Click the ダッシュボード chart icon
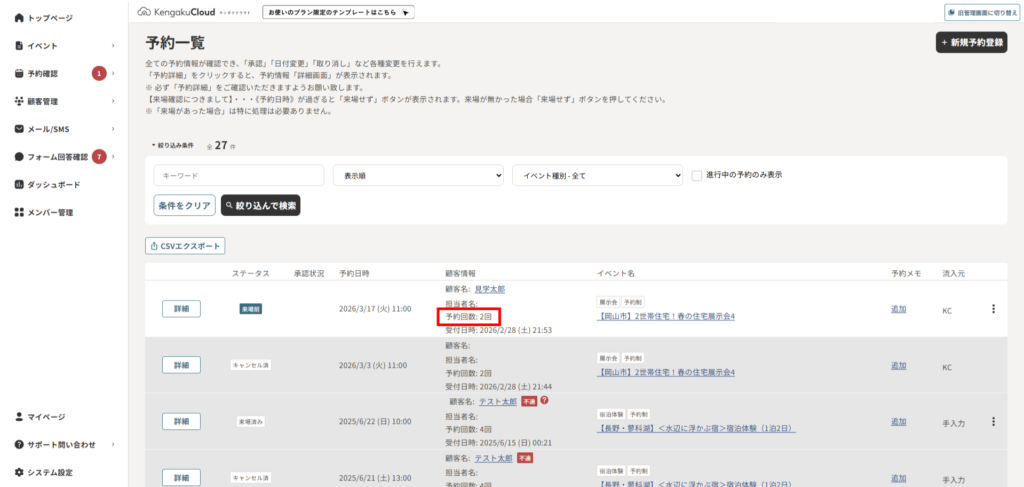The image size is (1024, 487). pos(19,185)
